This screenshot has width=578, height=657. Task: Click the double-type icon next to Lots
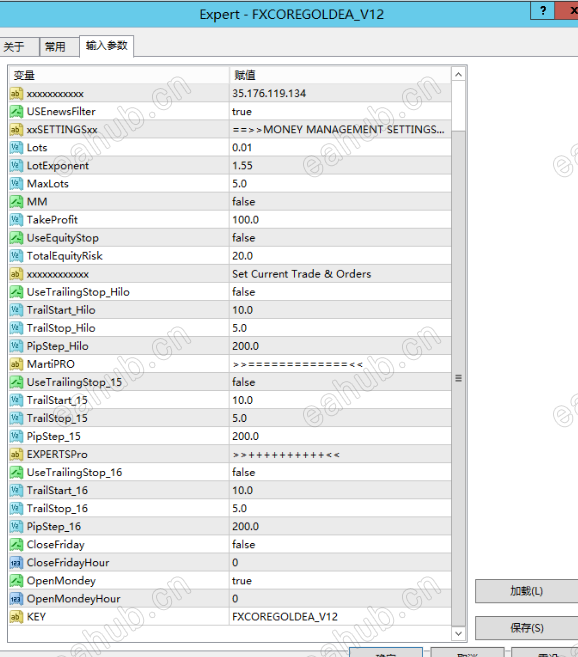[x=16, y=147]
